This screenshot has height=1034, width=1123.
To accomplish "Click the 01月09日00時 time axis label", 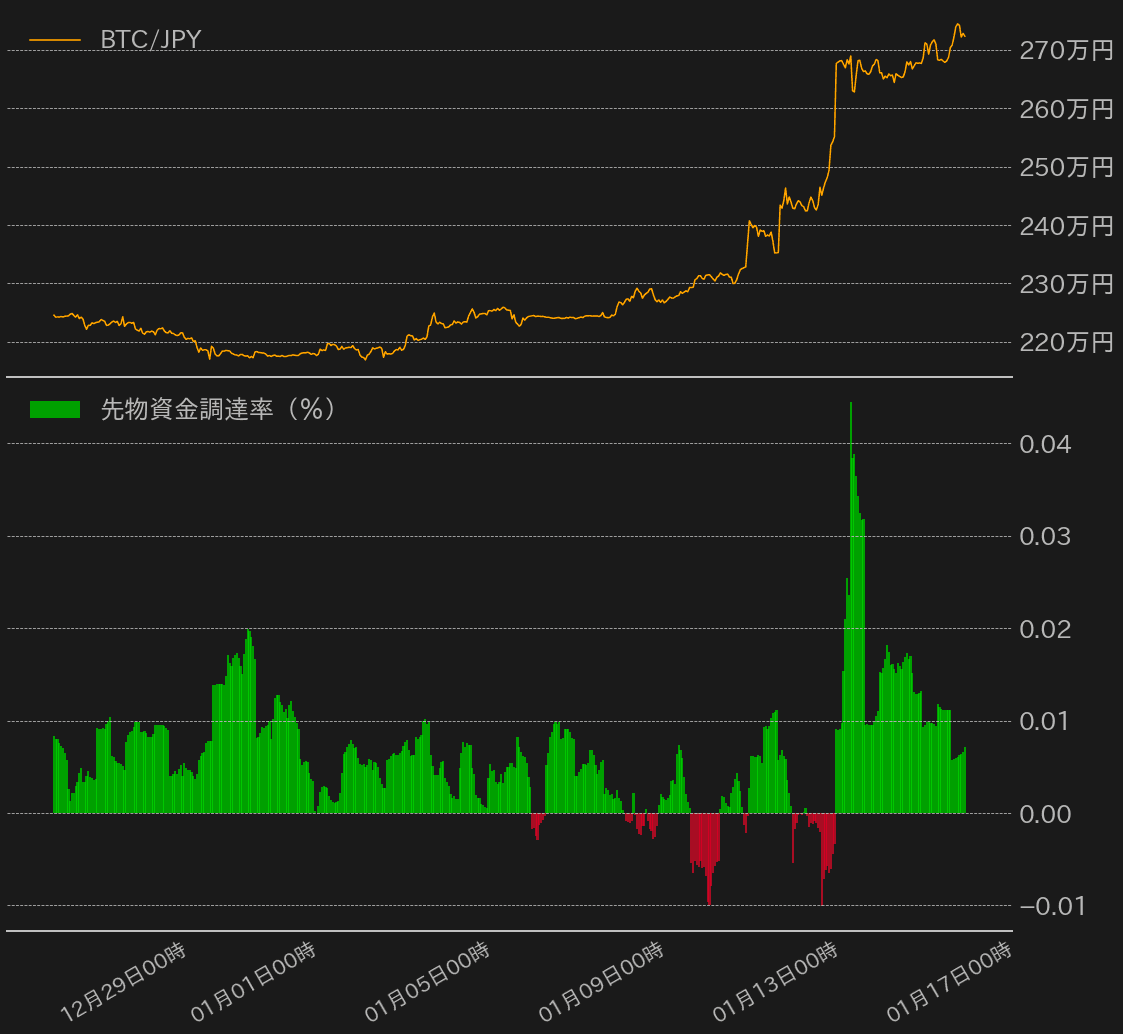I will click(601, 983).
